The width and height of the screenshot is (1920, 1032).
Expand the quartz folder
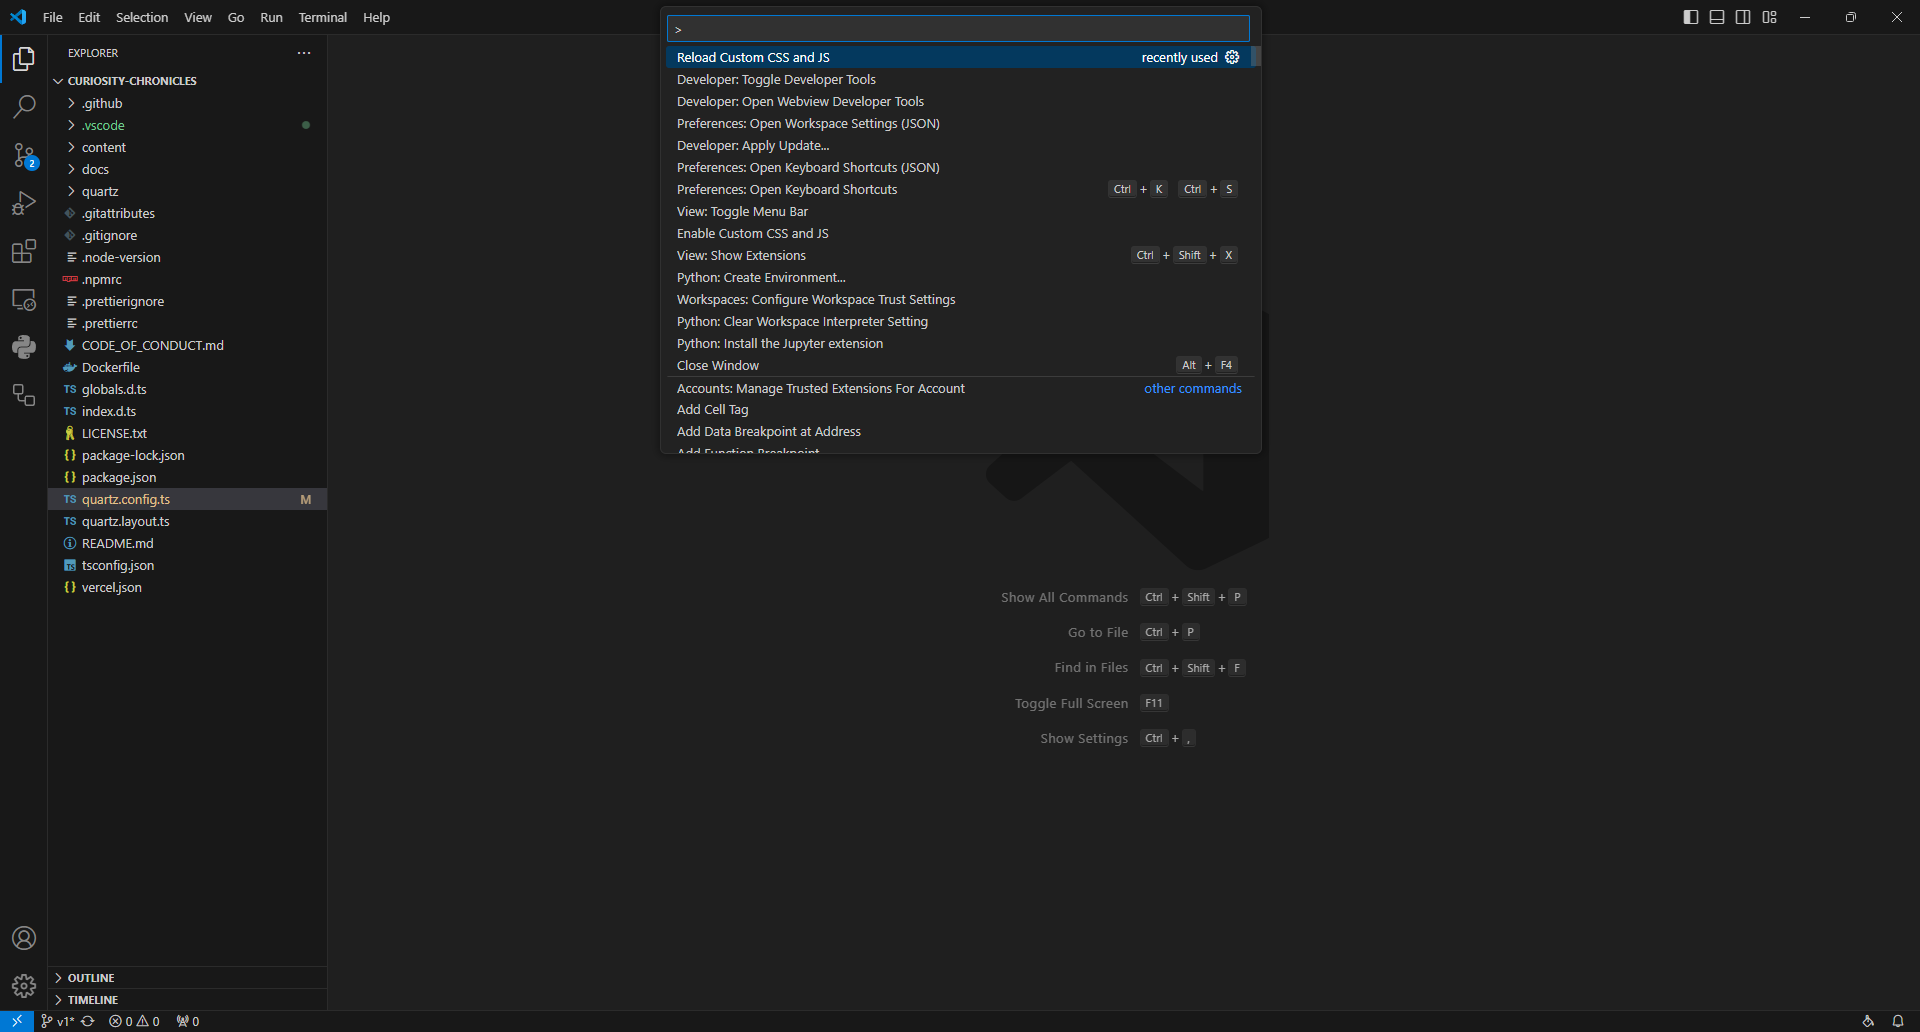click(187, 191)
